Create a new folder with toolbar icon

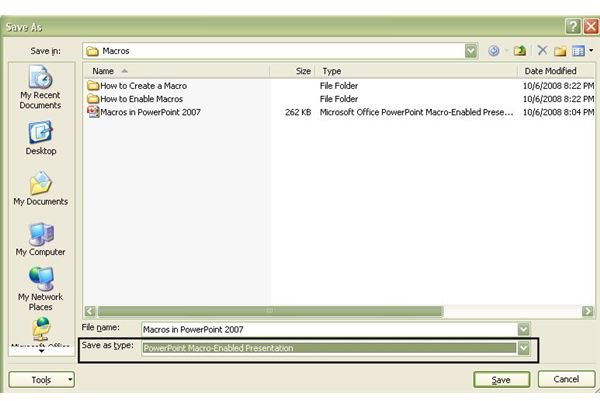pyautogui.click(x=560, y=51)
